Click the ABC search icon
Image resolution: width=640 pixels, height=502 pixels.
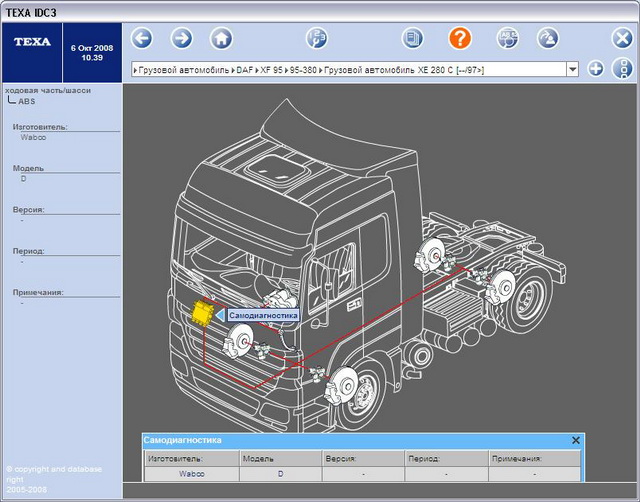(508, 39)
